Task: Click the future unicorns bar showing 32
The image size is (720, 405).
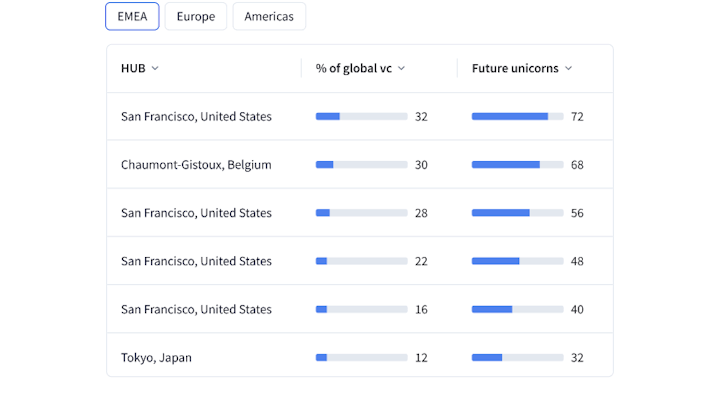Action: [x=517, y=357]
